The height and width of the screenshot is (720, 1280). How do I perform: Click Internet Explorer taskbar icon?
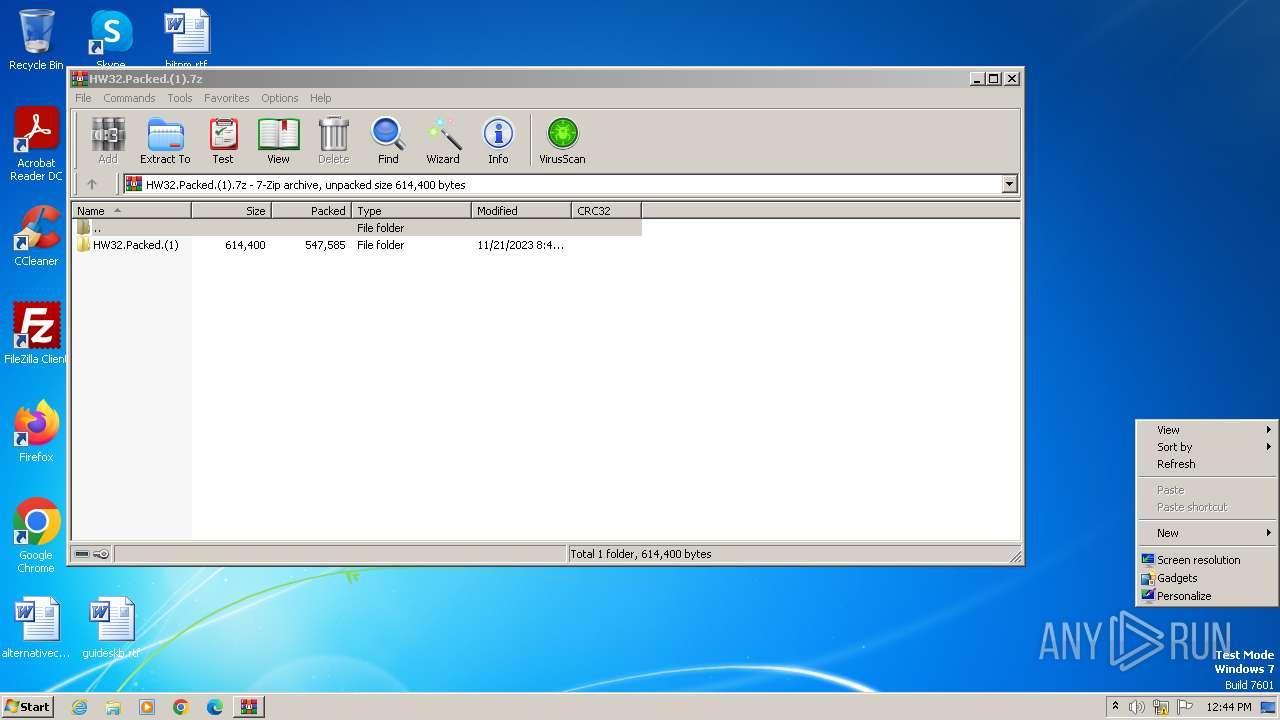[79, 707]
